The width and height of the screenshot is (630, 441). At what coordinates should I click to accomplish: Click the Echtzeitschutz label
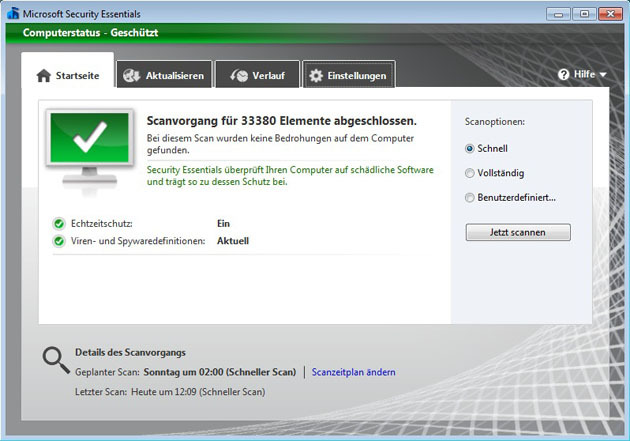[x=102, y=224]
